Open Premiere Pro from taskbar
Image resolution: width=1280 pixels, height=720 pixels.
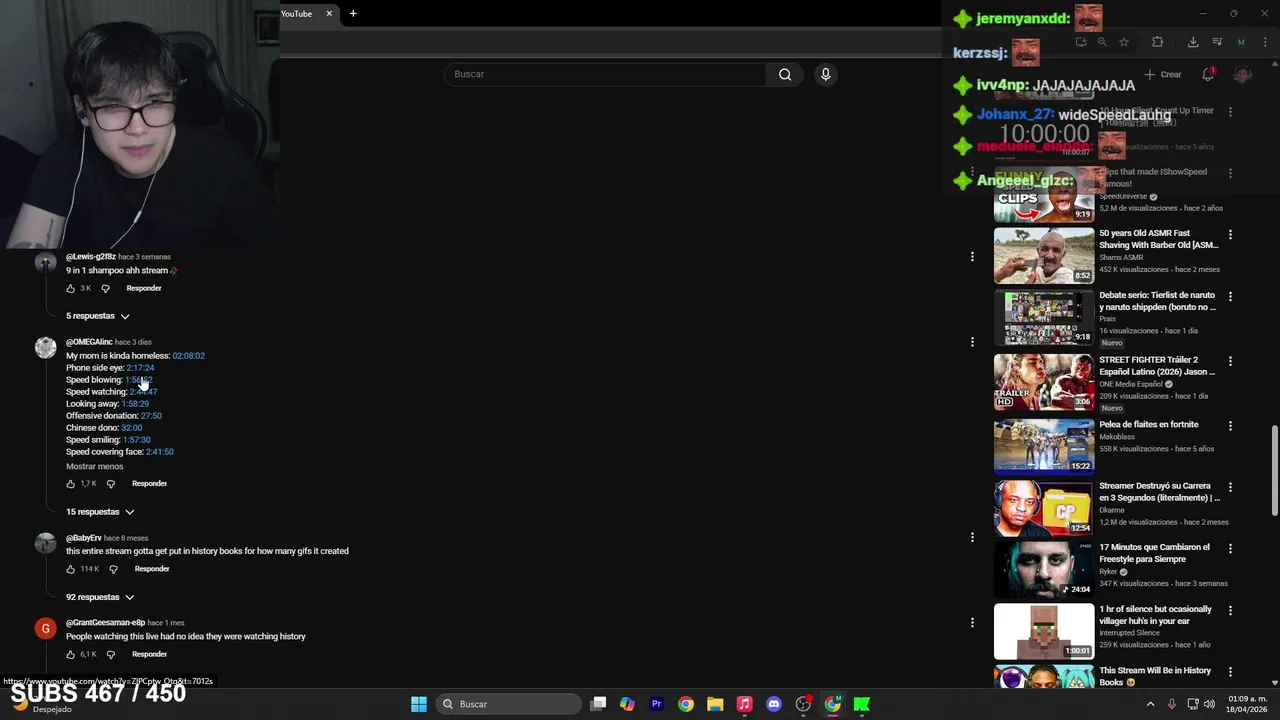pos(656,704)
